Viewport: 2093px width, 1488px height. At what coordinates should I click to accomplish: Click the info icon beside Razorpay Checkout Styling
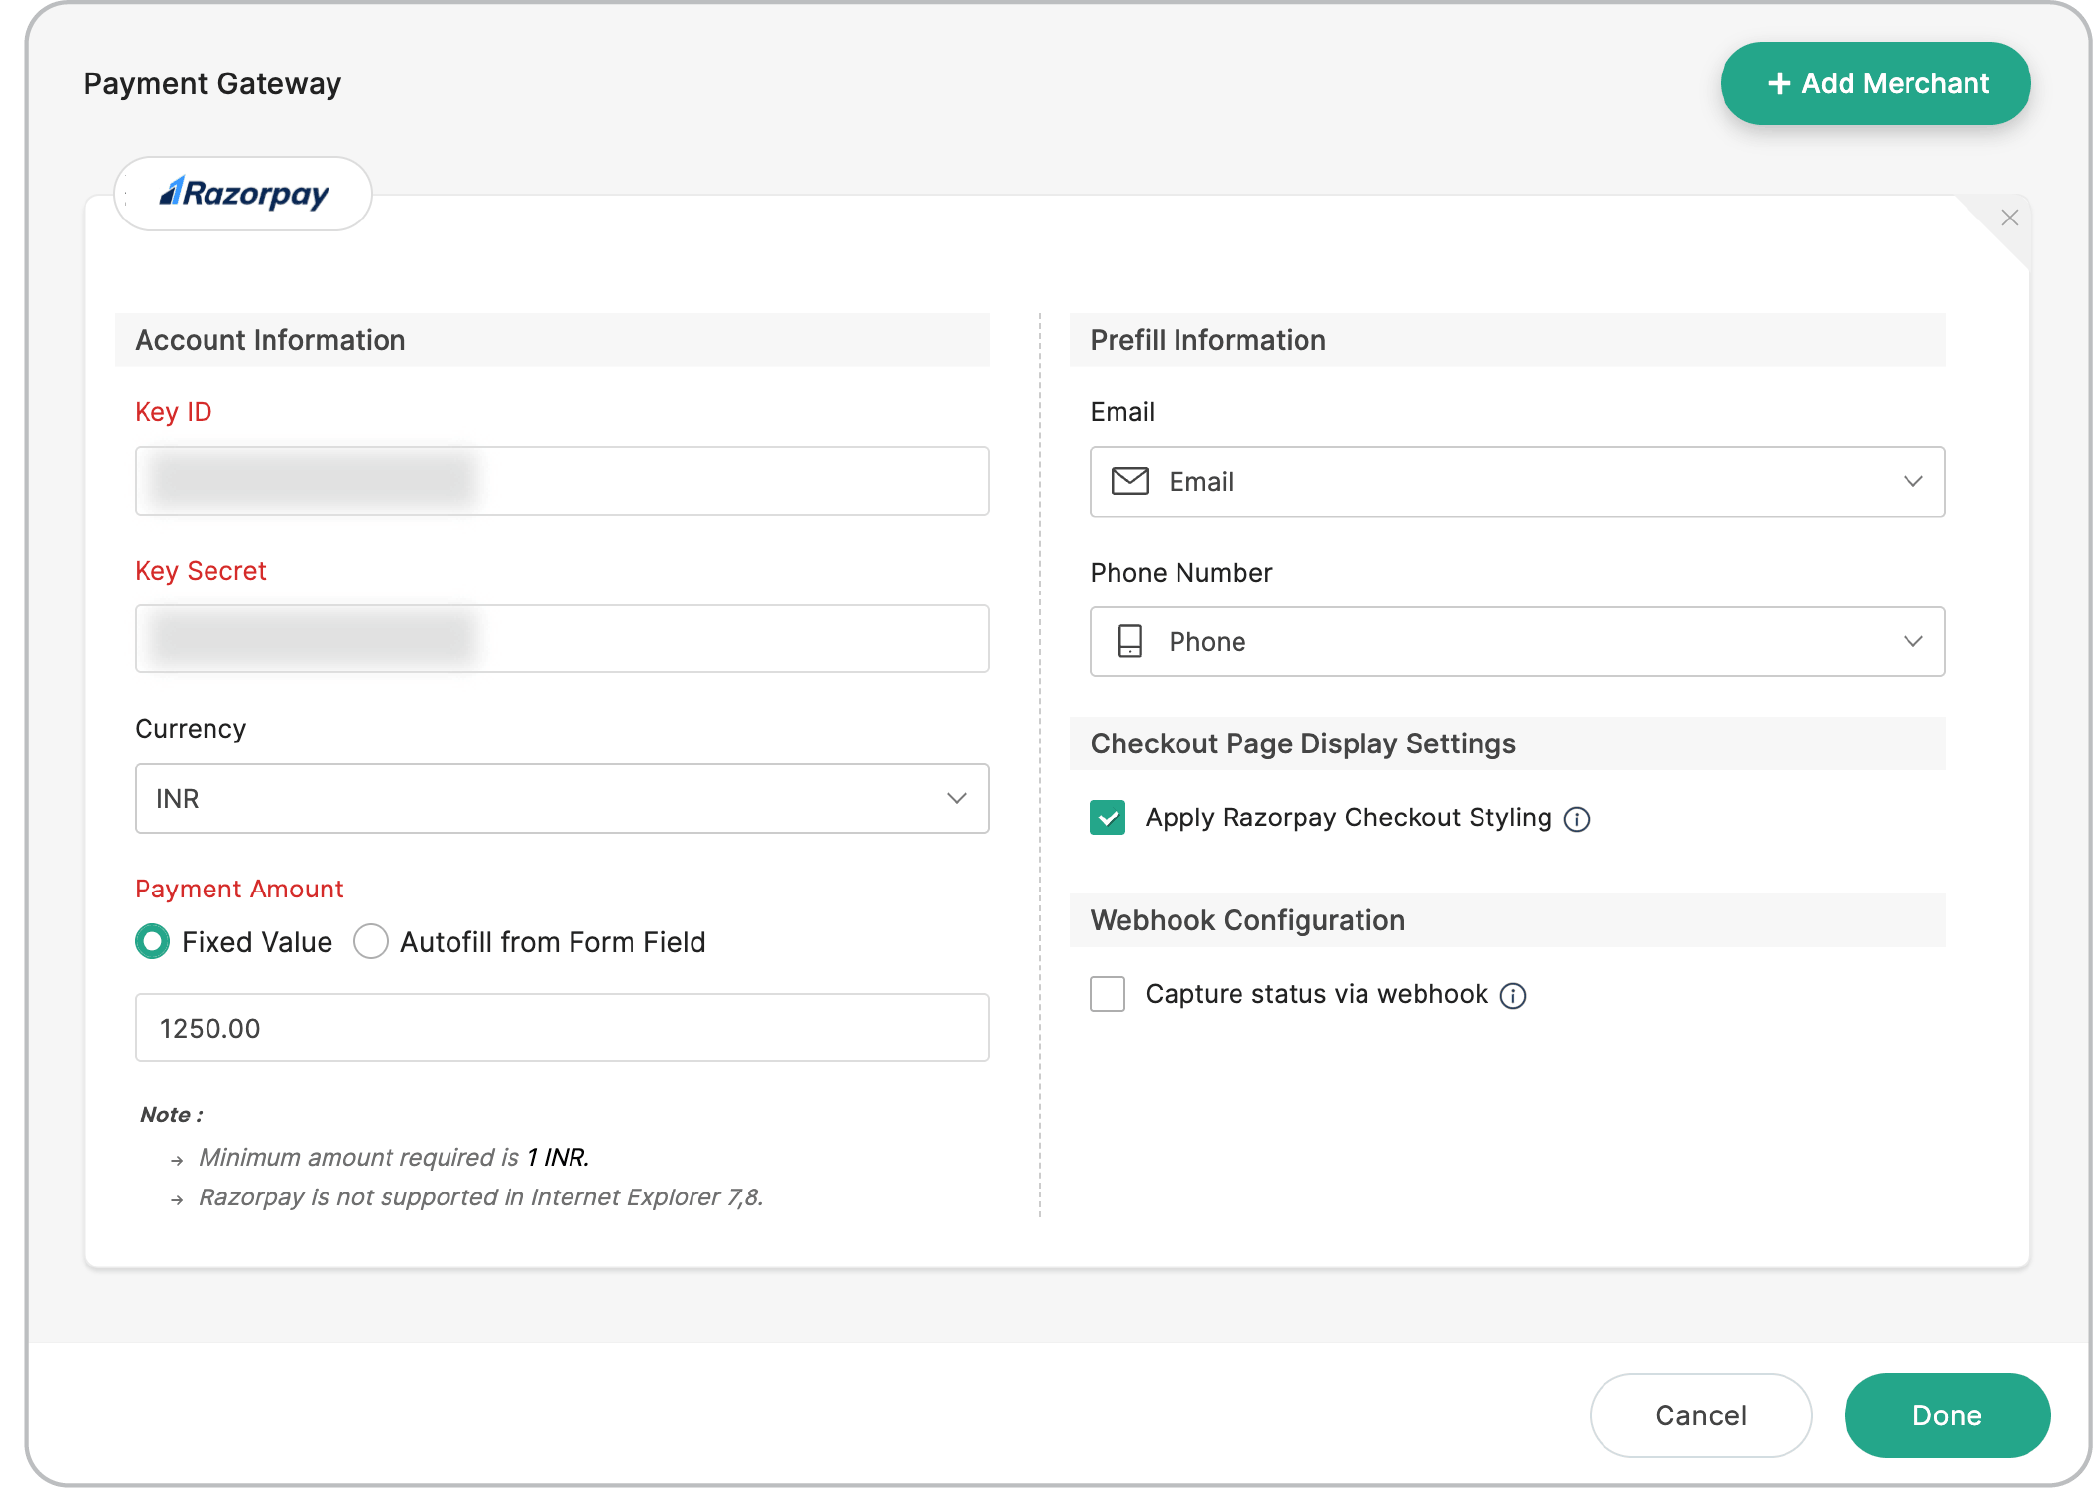coord(1577,819)
